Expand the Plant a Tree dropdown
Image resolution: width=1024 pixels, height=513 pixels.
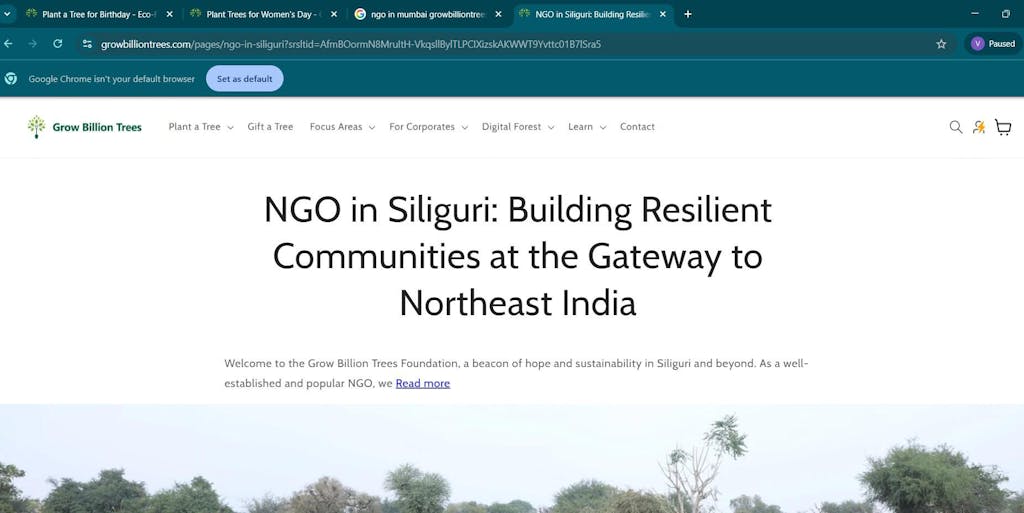[200, 127]
